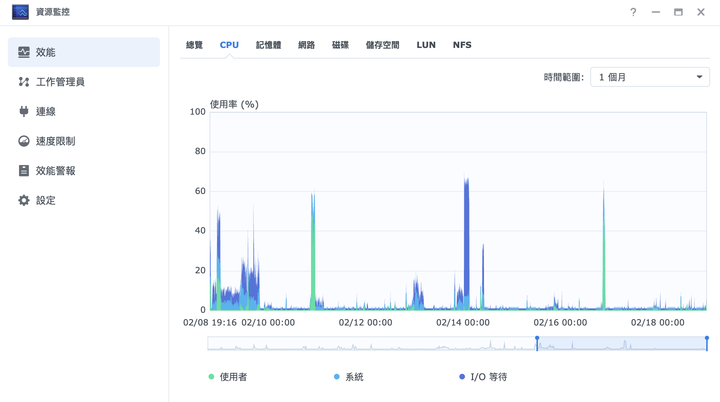Click the 02/16 00:00 axis label
The image size is (720, 402).
[x=560, y=323]
